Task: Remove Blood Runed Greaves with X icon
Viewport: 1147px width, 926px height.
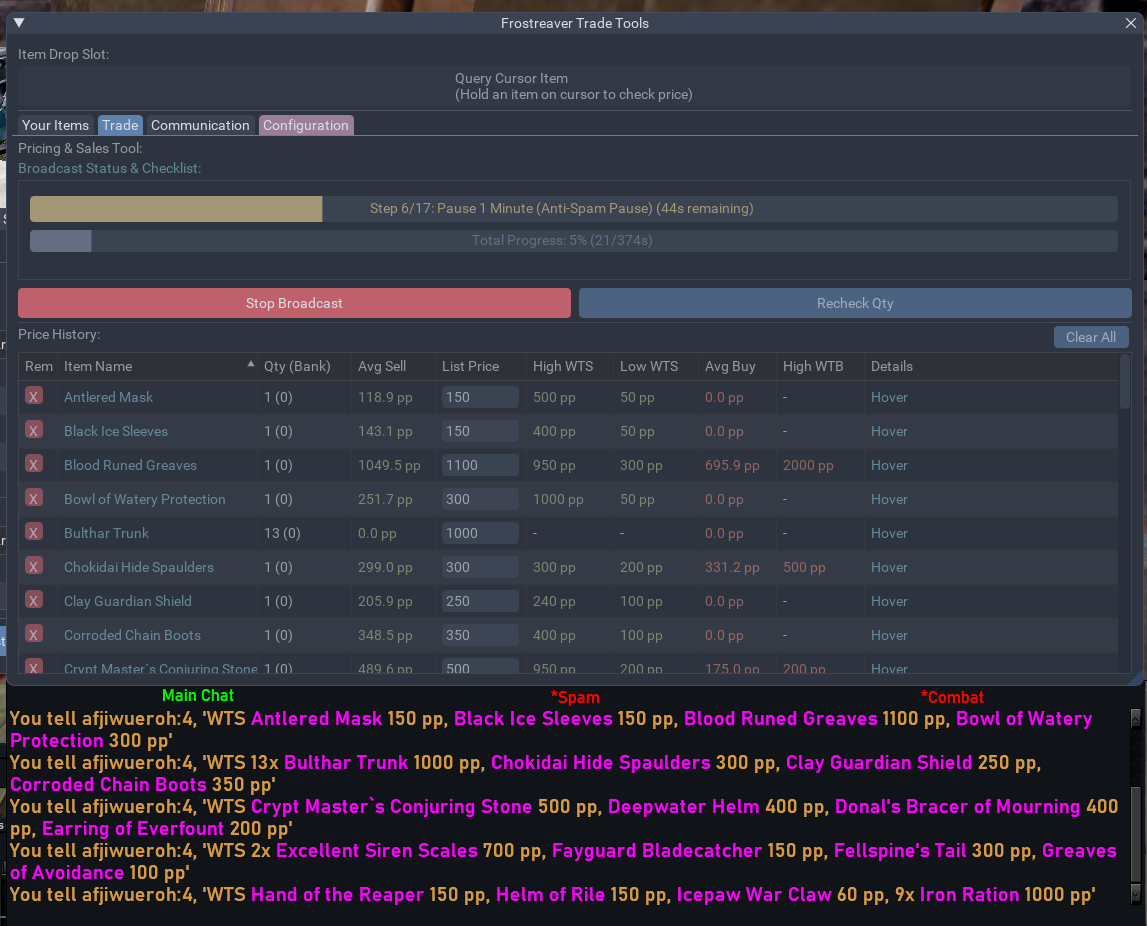Action: [x=34, y=464]
